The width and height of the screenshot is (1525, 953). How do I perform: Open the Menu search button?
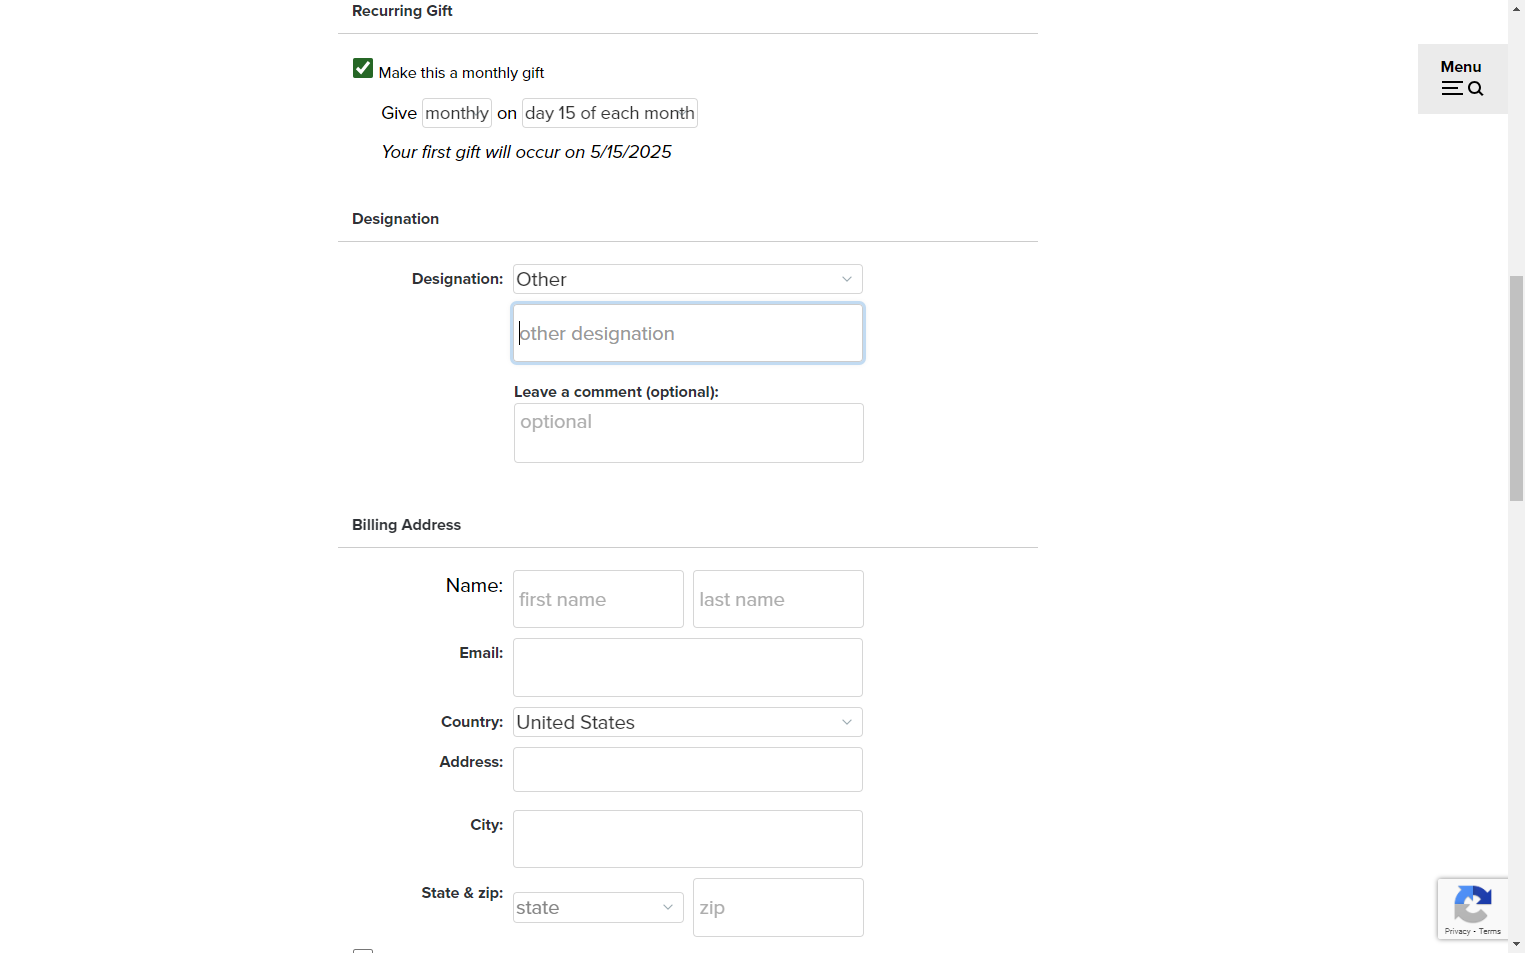(x=1462, y=78)
